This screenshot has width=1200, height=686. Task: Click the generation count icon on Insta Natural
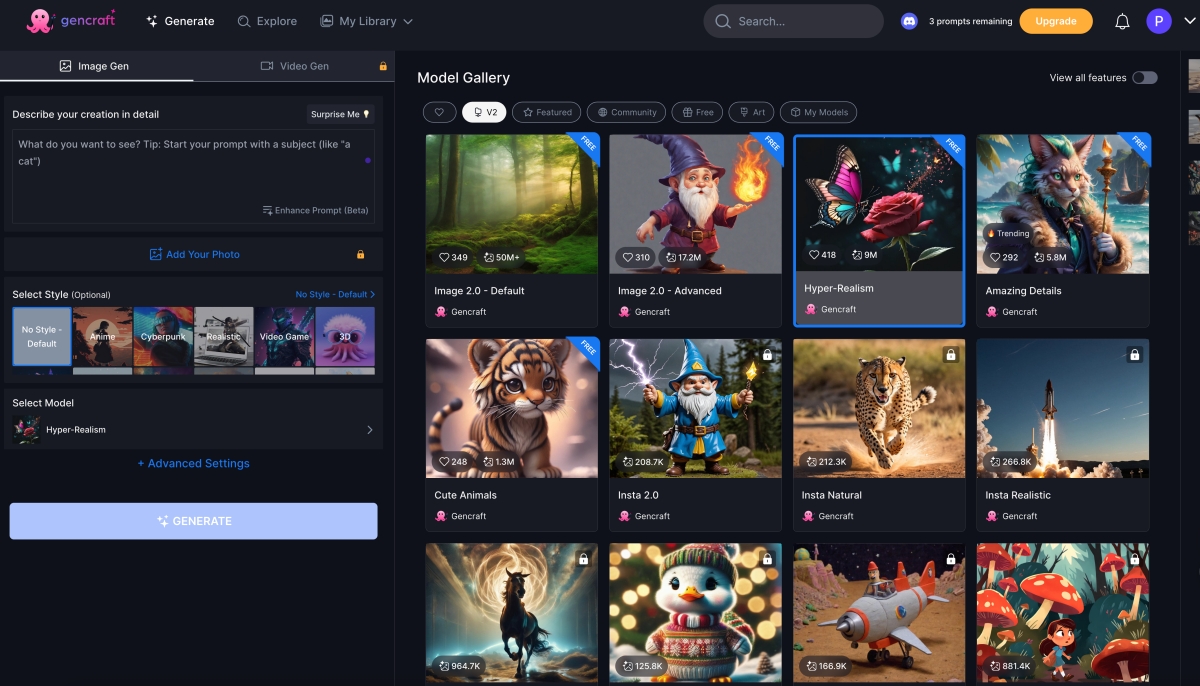click(812, 461)
